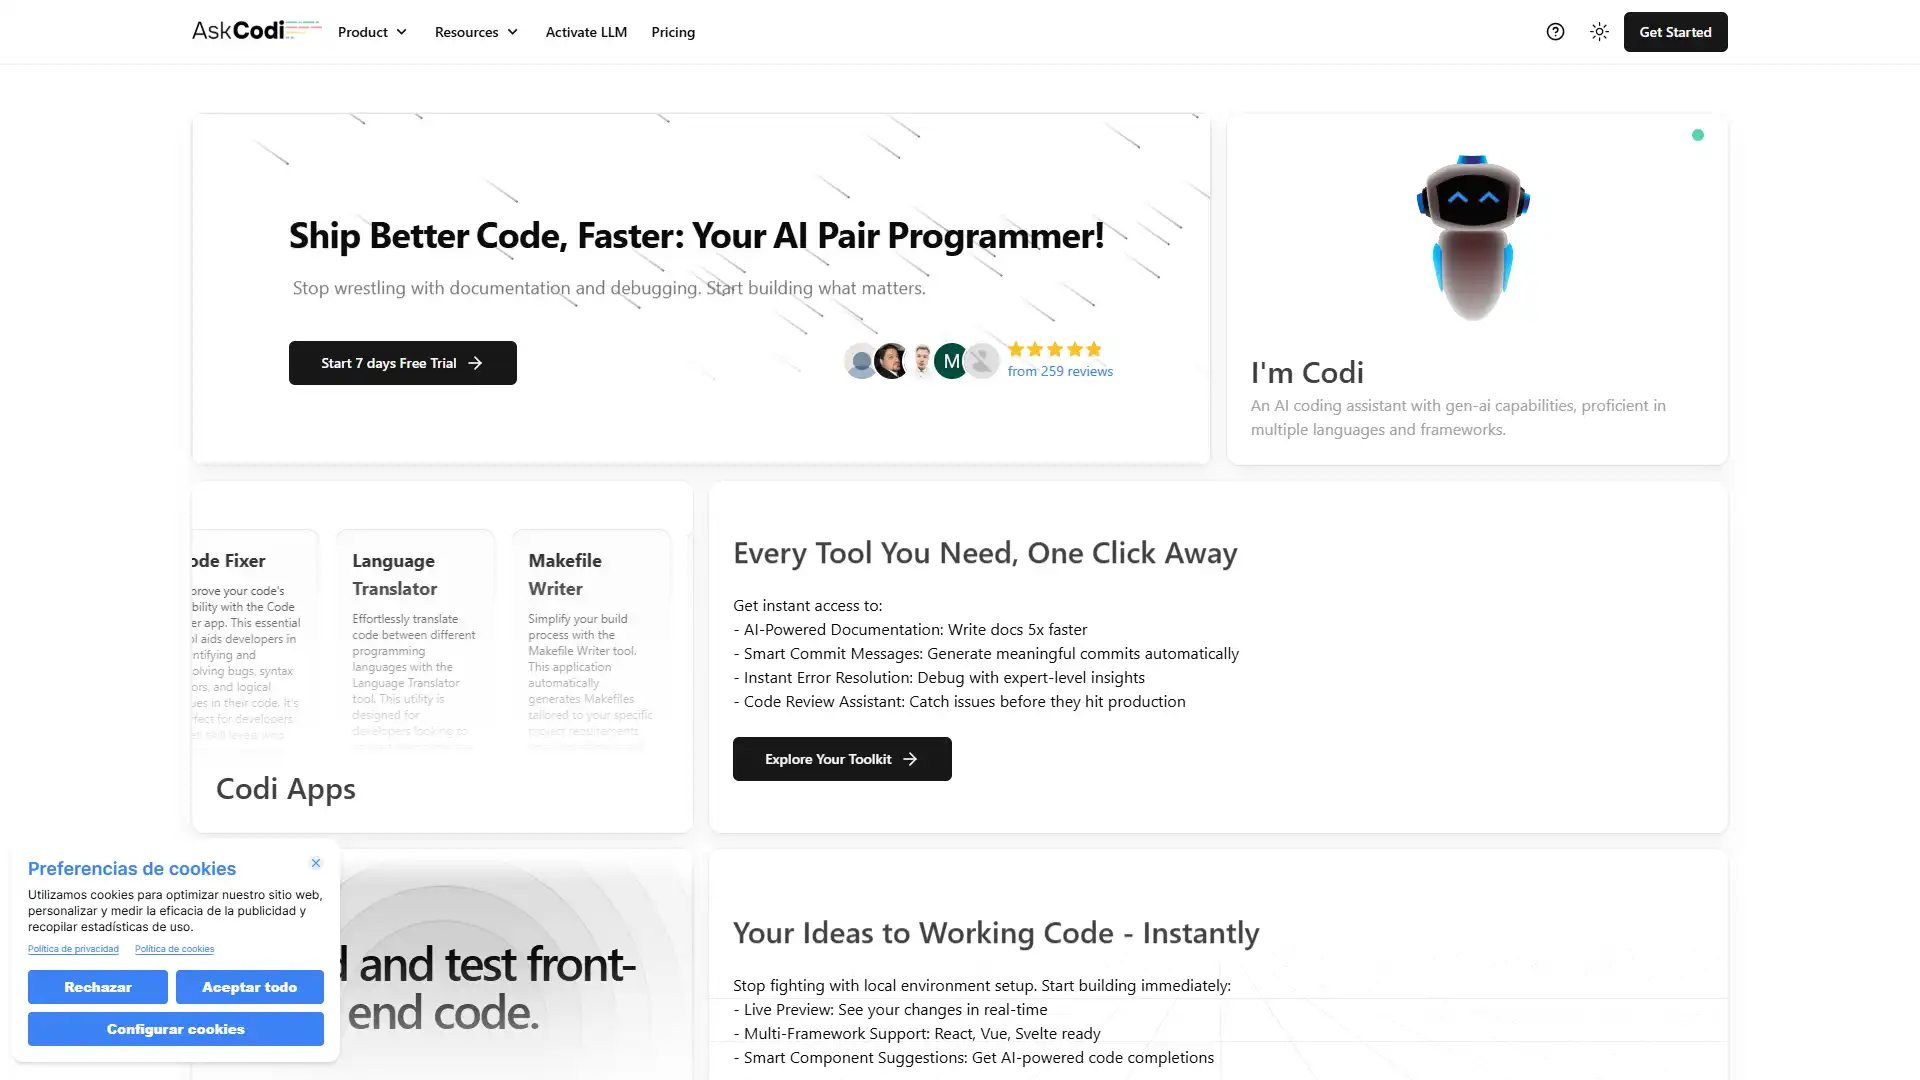Click the first grey reviewer avatar

click(860, 361)
